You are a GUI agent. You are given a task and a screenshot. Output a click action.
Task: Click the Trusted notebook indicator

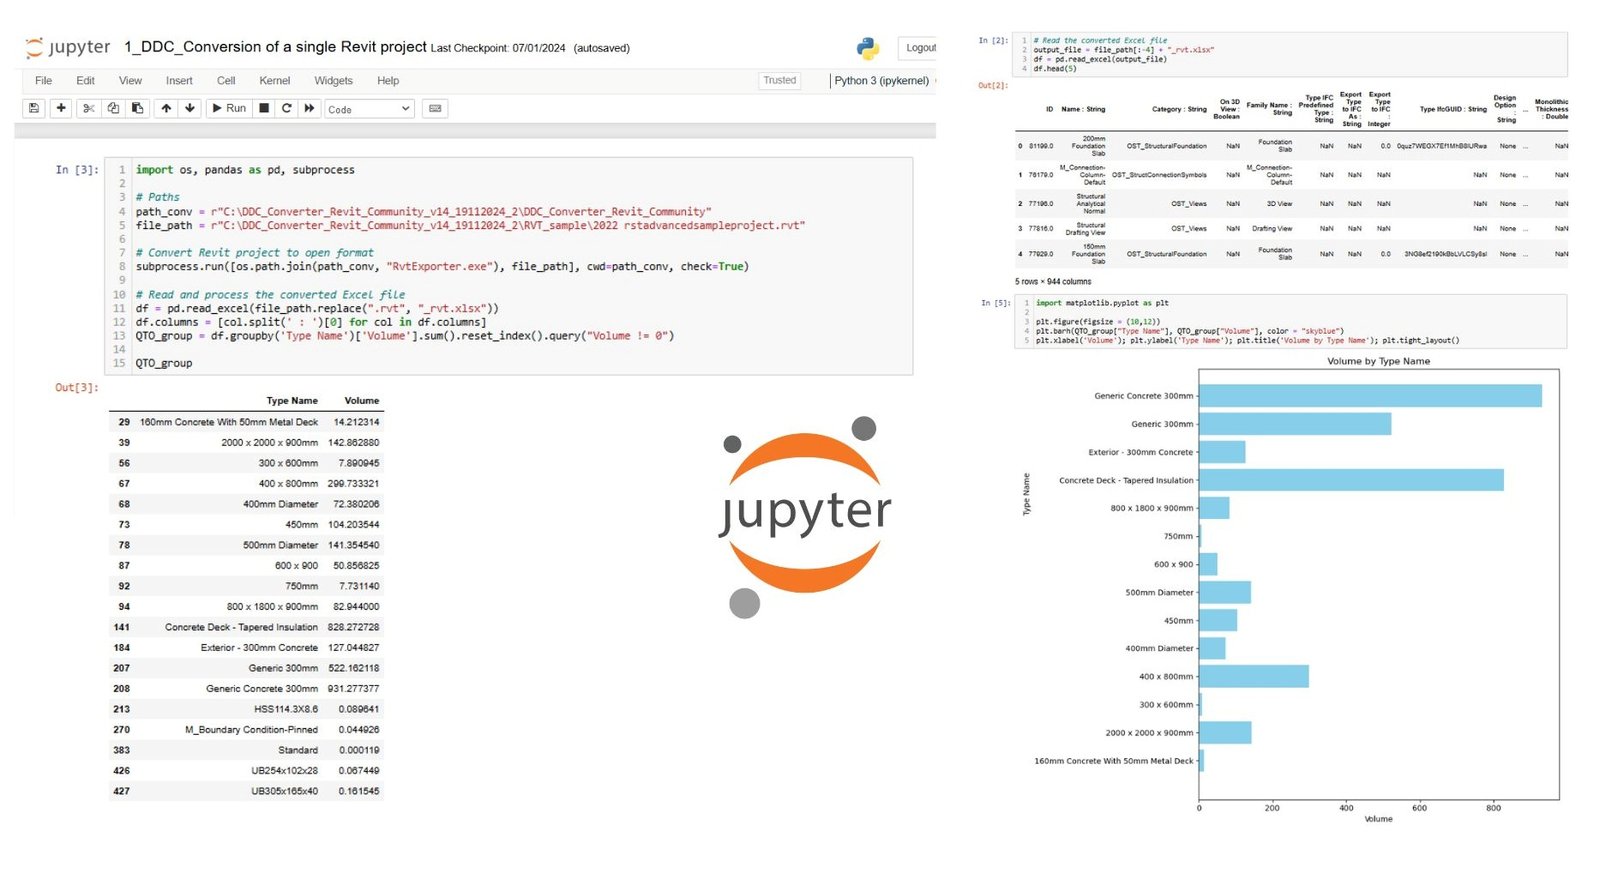click(x=780, y=81)
